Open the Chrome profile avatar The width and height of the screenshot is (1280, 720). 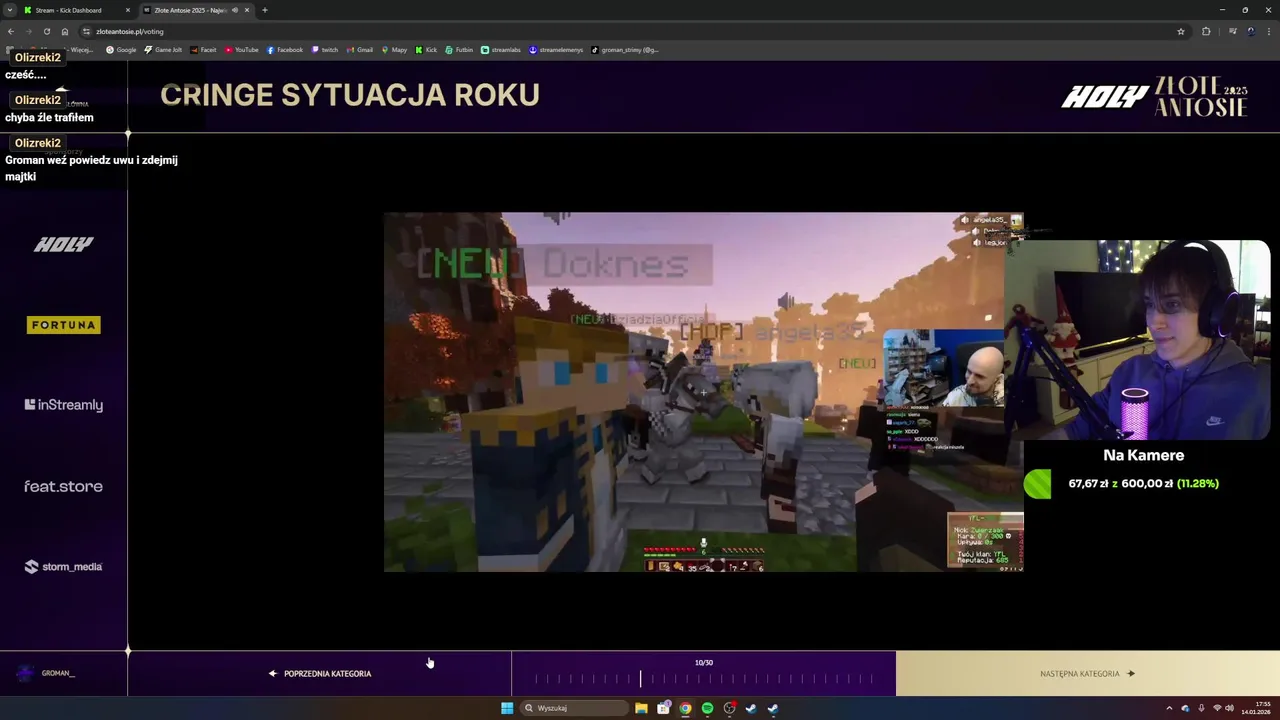(1251, 31)
